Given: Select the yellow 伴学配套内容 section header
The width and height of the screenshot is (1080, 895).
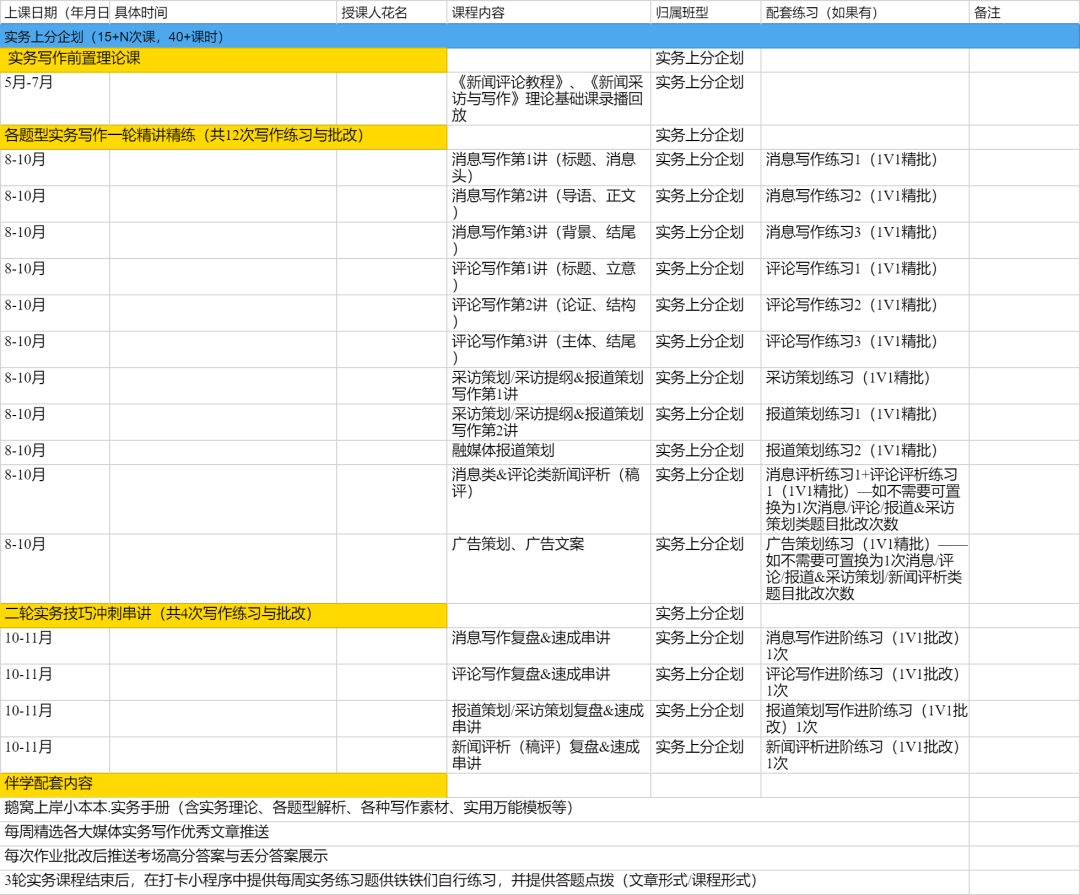Looking at the screenshot, I should point(224,785).
